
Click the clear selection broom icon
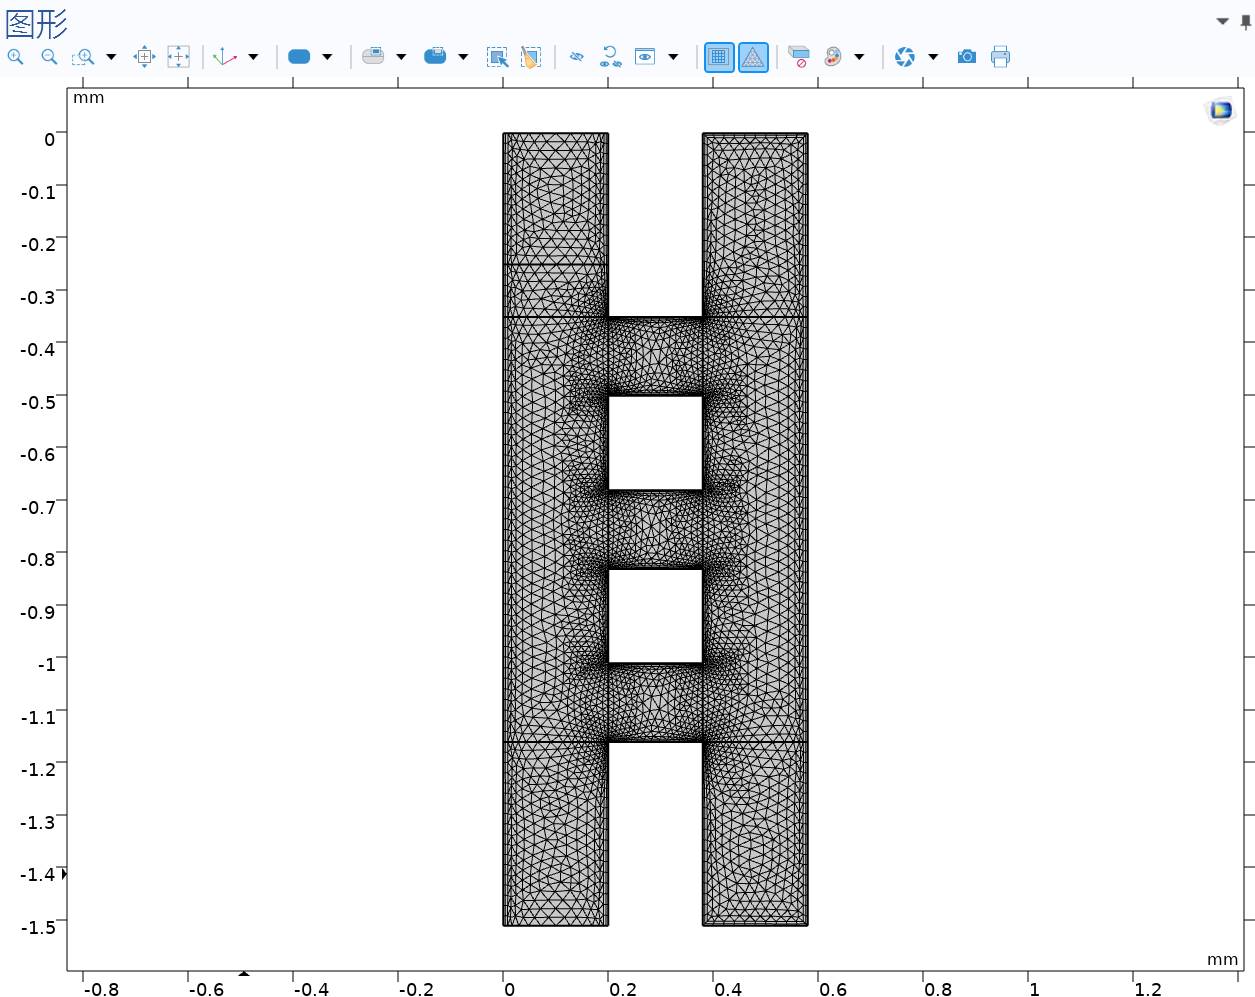coord(531,57)
